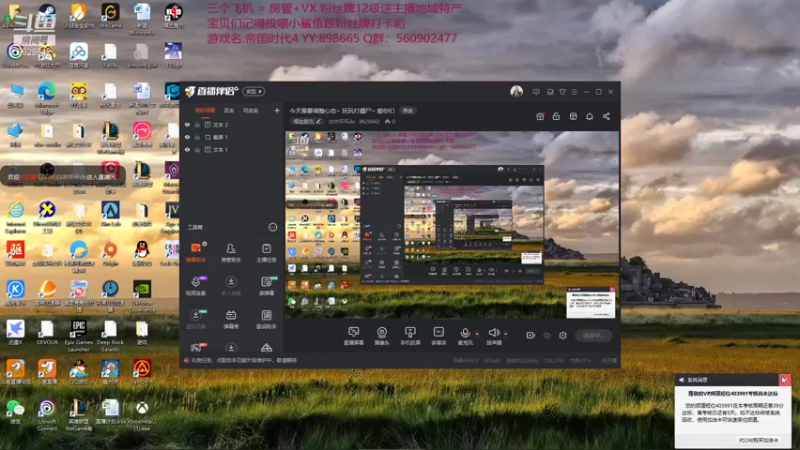Image resolution: width=800 pixels, height=450 pixels.
Task: Click the filter funnel icon in title bar
Action: 562,92
